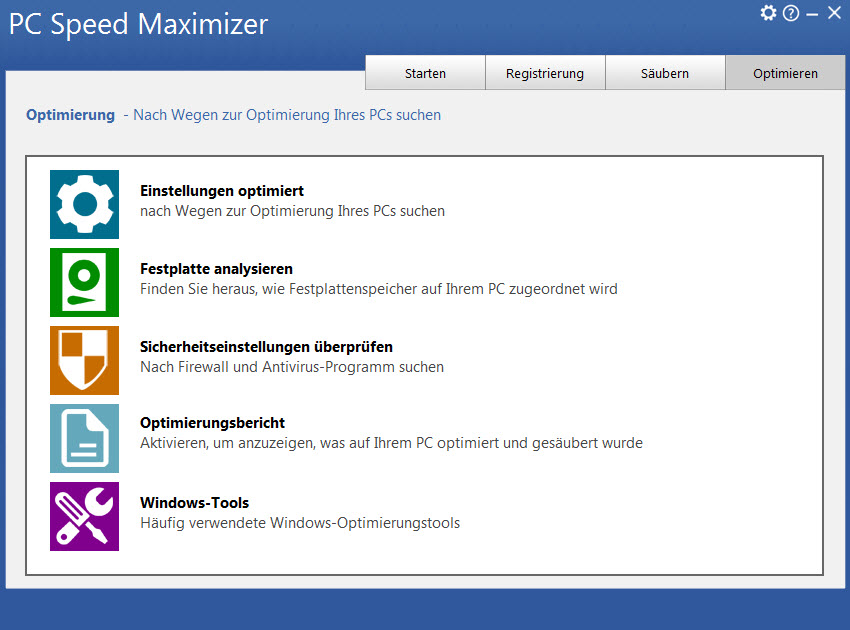The width and height of the screenshot is (850, 630).
Task: Click description starting 'Aktivieren, um anzuzeigen'
Action: (x=391, y=443)
